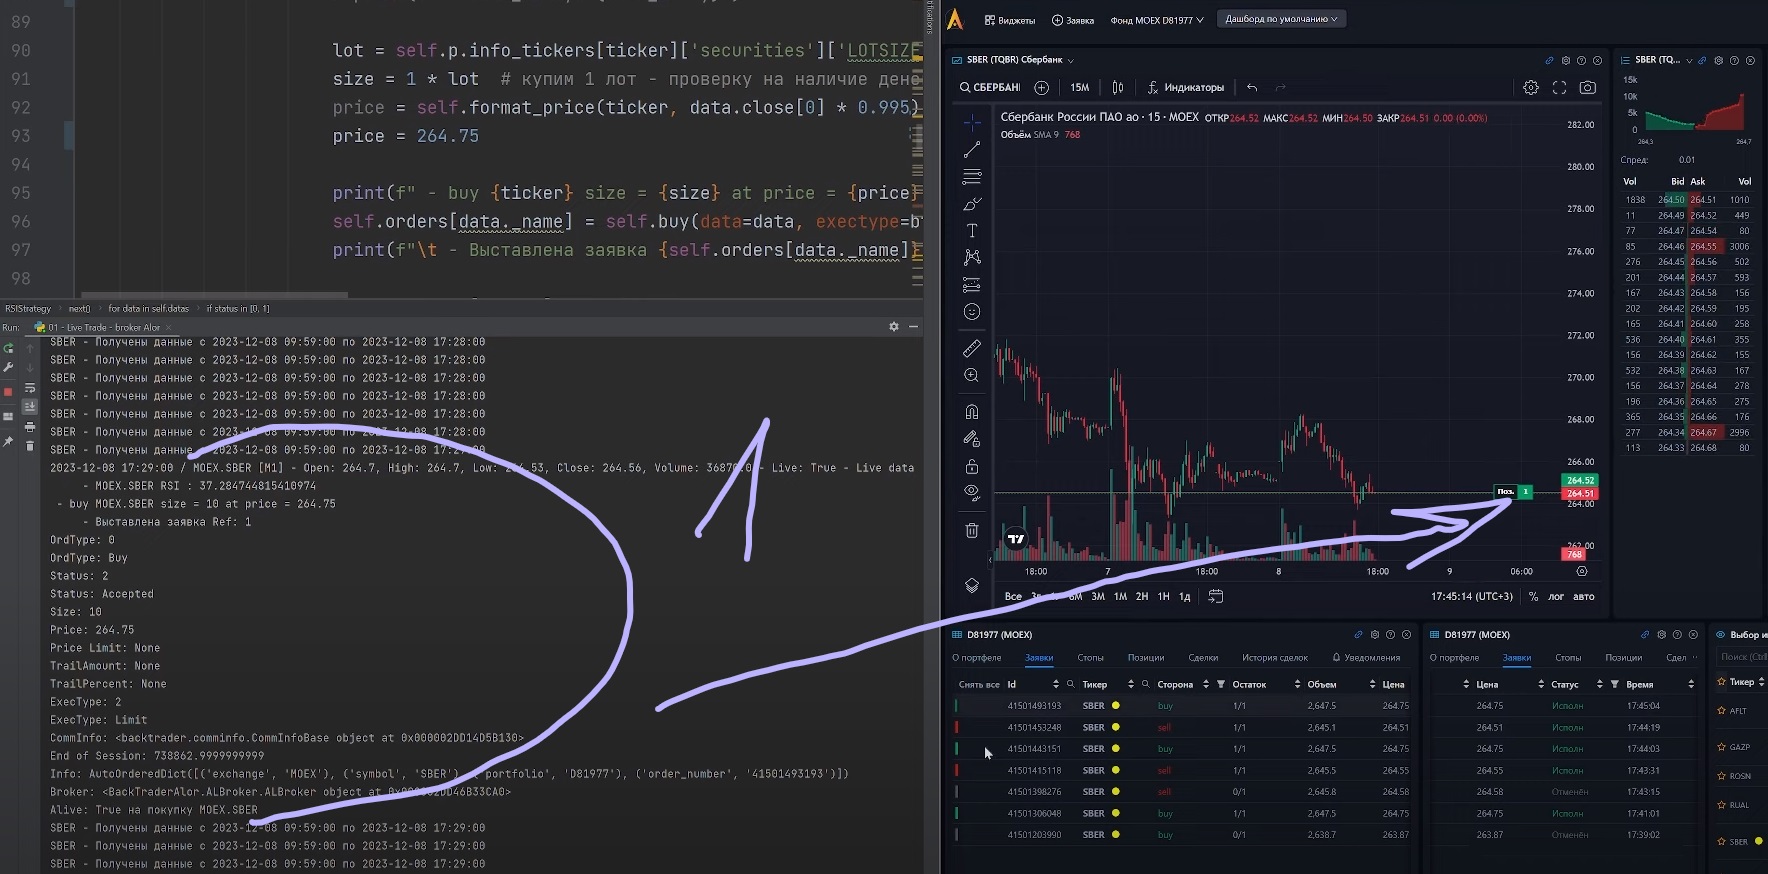This screenshot has width=1768, height=874.
Task: Favorite the AFLT ticker star
Action: tap(1721, 710)
